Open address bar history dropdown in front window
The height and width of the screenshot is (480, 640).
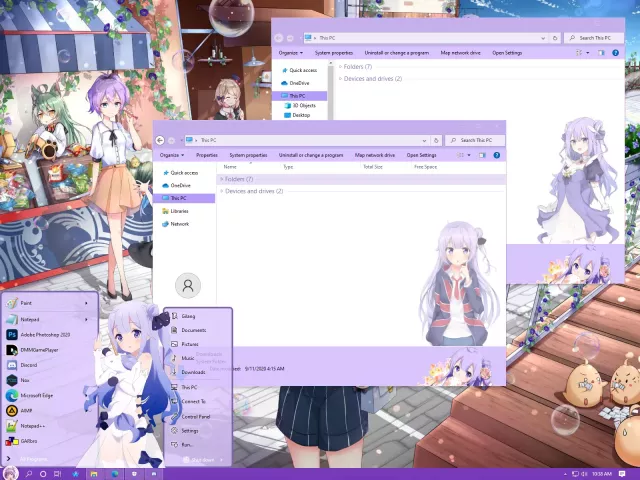pos(424,140)
